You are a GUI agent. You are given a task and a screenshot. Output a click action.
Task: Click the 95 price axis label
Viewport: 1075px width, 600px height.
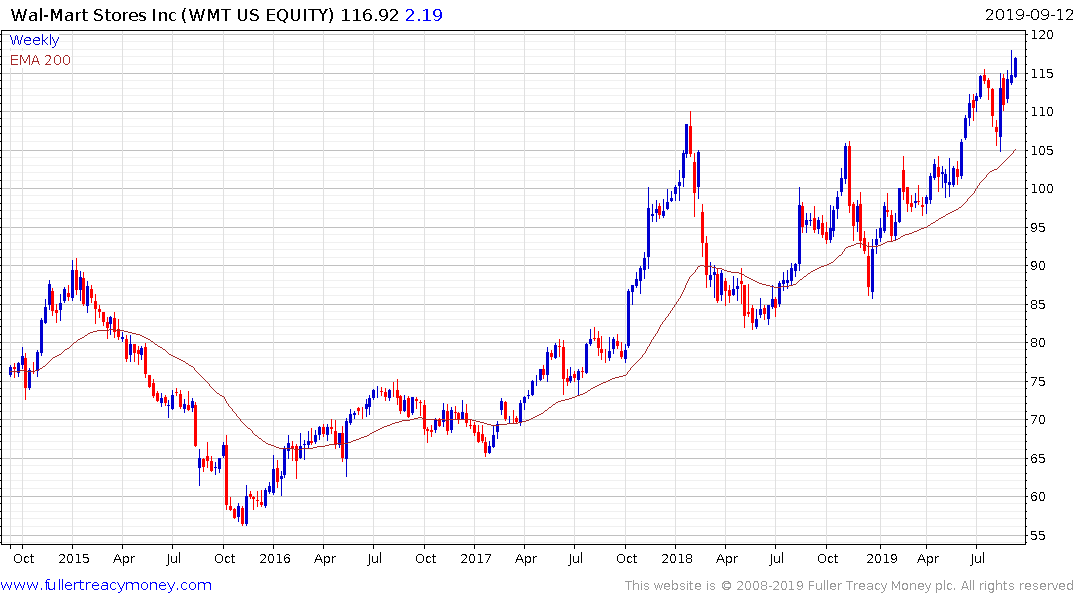click(1039, 227)
